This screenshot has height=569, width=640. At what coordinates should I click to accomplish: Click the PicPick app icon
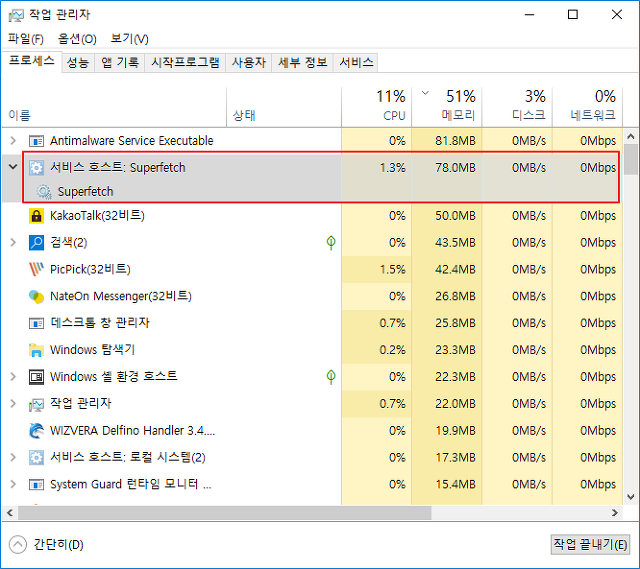point(36,269)
